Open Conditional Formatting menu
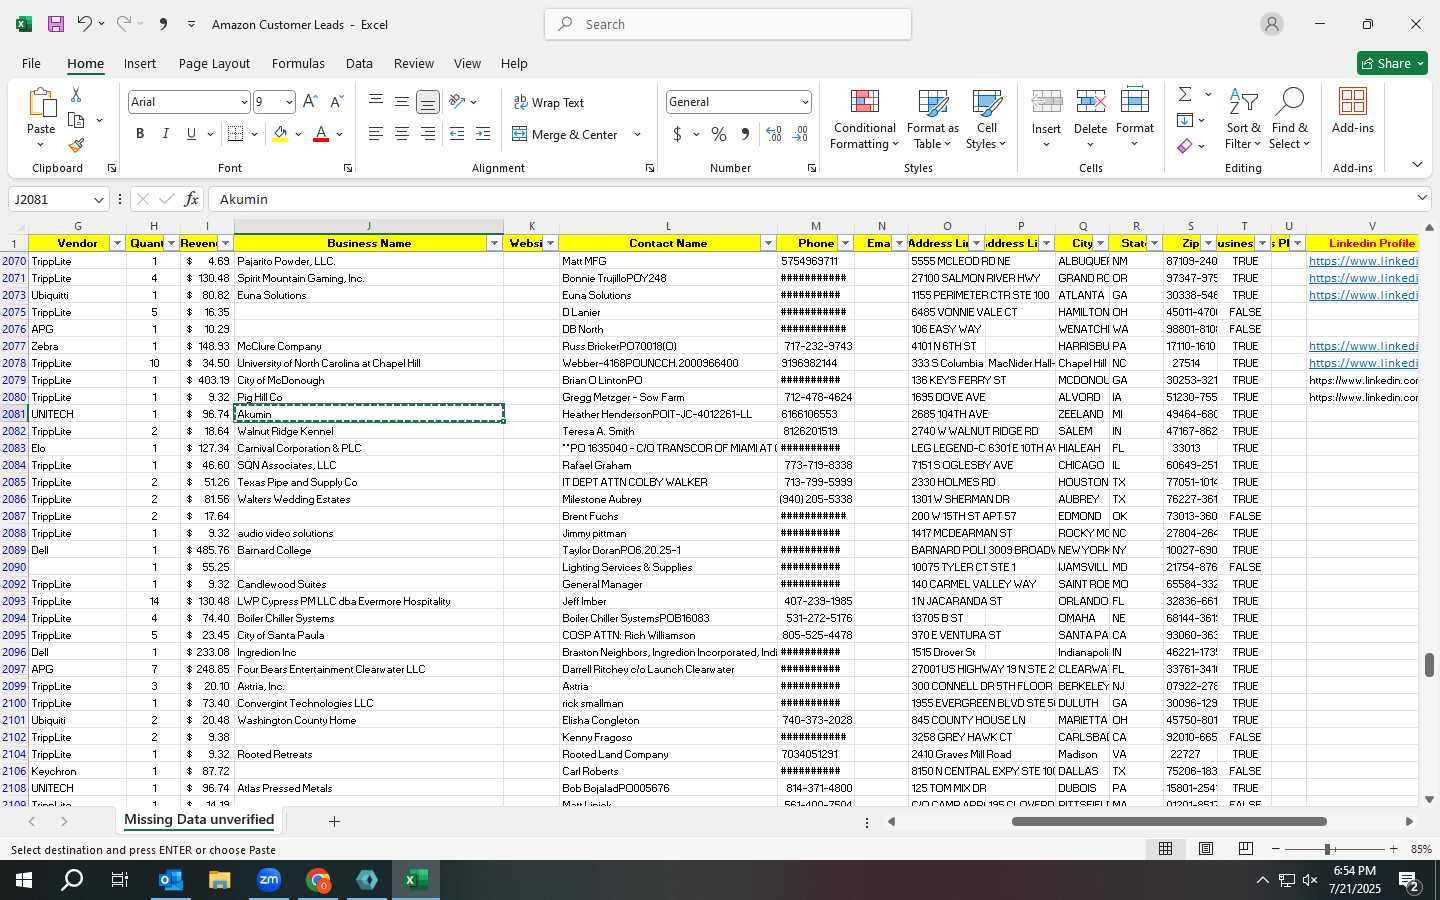Screen dimensions: 1440x900 pyautogui.click(x=865, y=120)
